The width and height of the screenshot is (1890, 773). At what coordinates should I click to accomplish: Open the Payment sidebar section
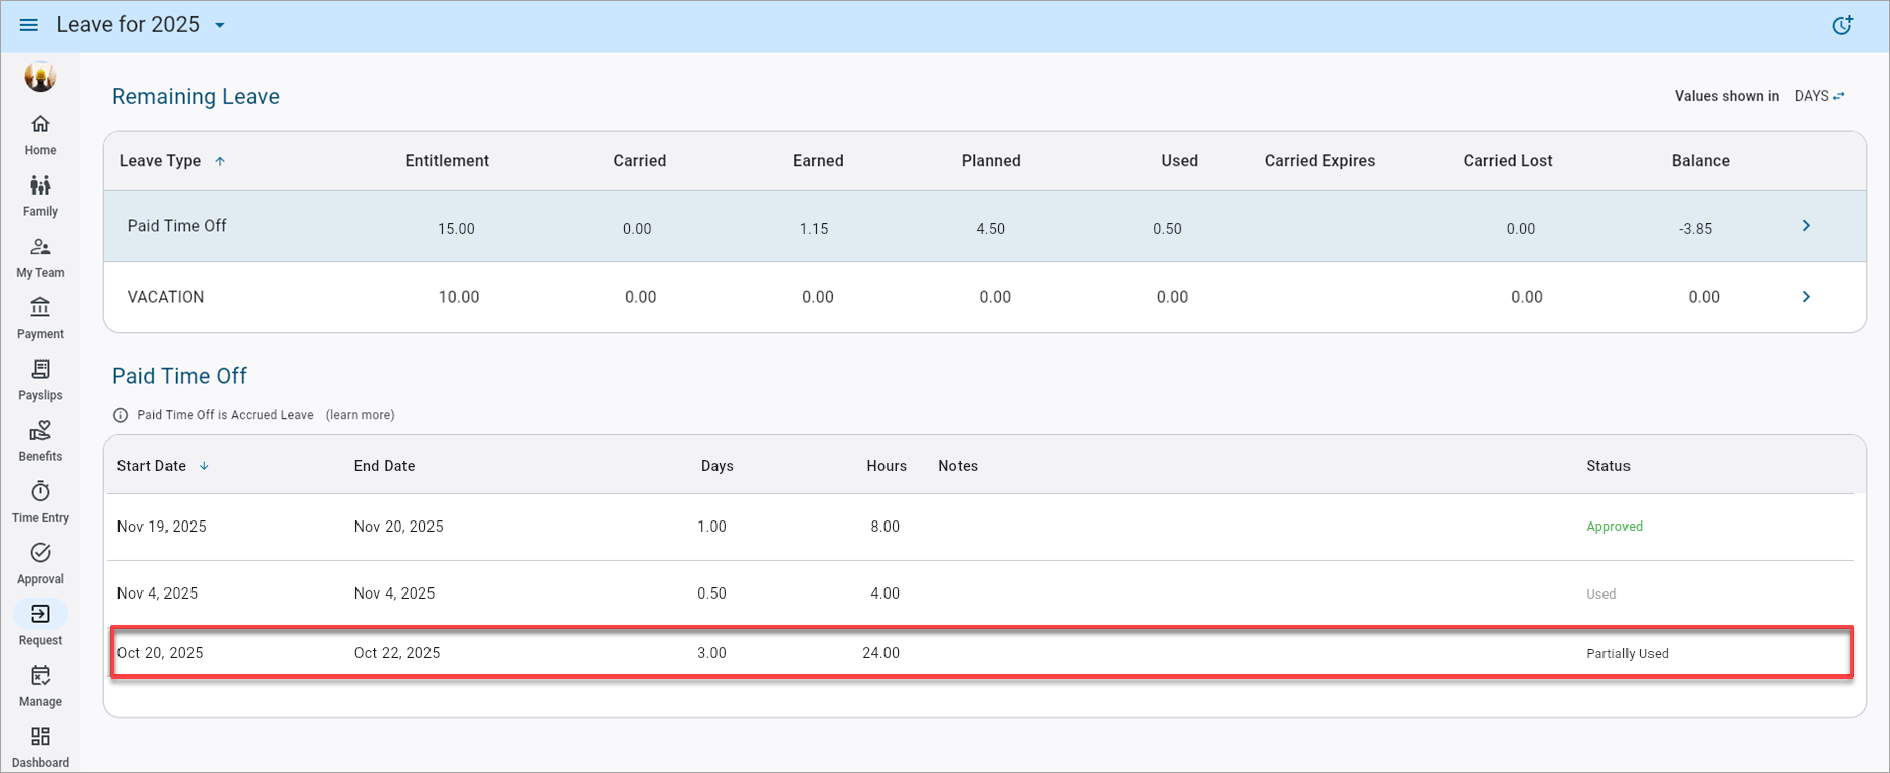click(40, 319)
